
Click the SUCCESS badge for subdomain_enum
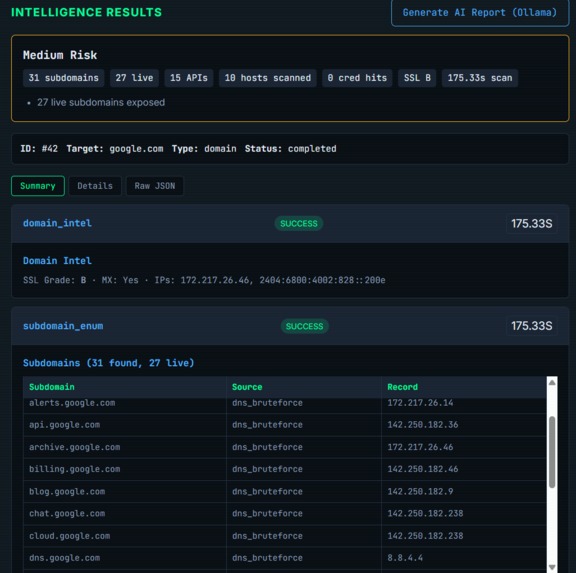305,326
